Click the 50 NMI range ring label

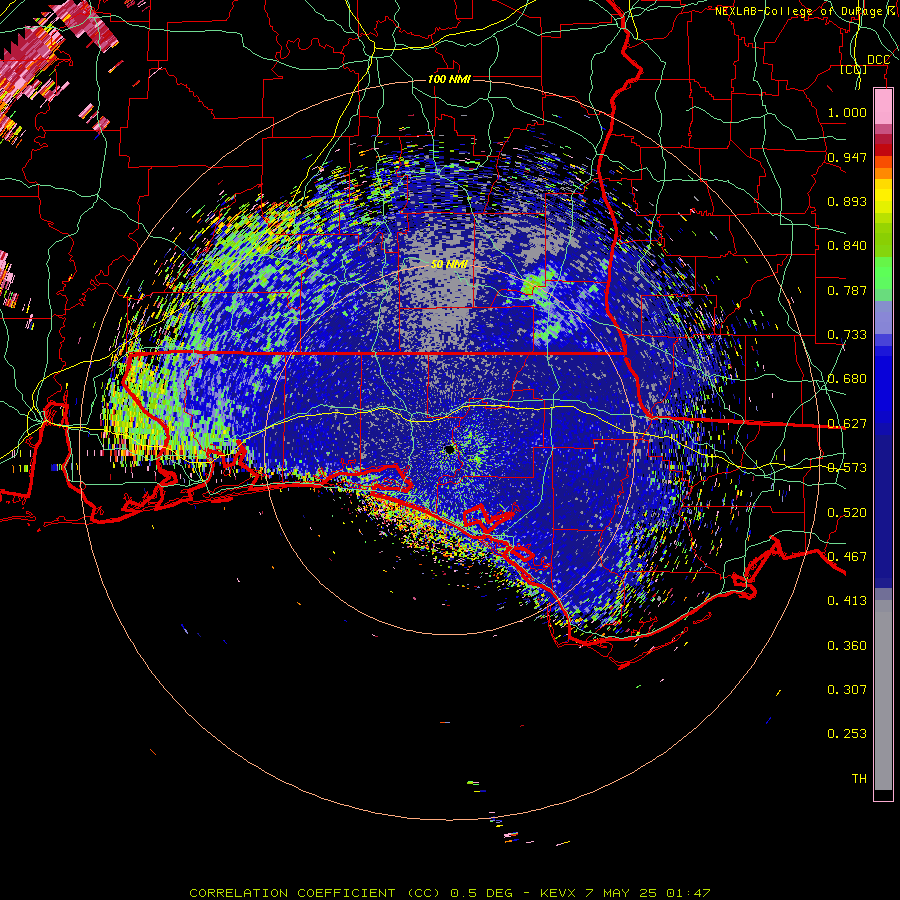pos(449,265)
